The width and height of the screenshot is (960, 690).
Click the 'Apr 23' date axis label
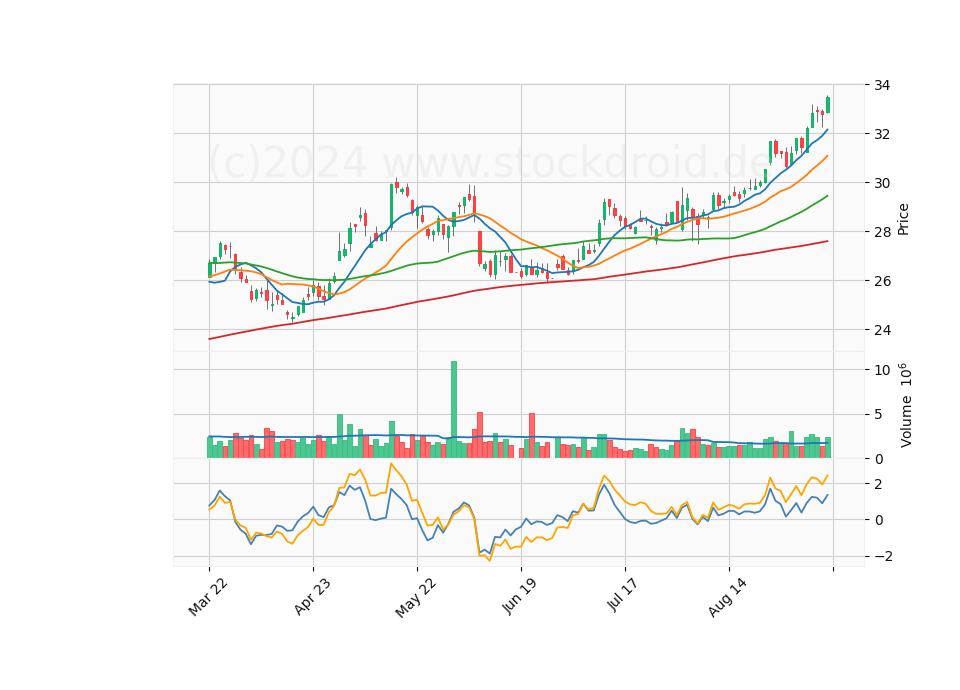pyautogui.click(x=312, y=597)
